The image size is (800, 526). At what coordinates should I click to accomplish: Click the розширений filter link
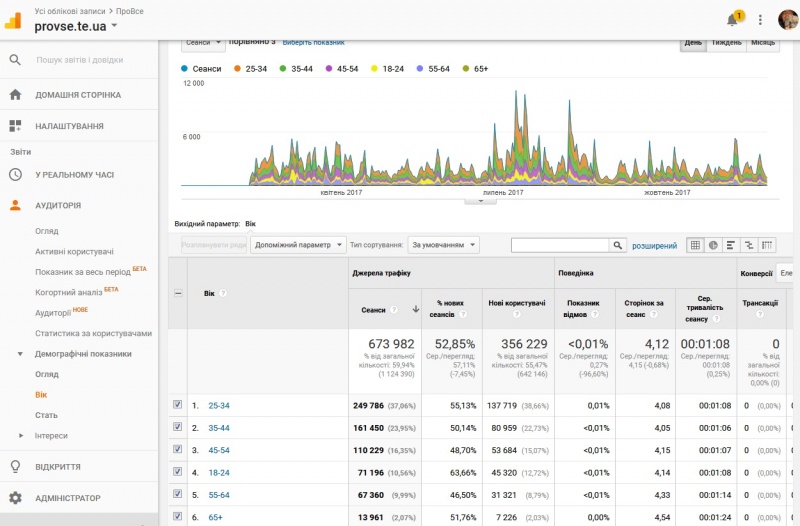pos(654,245)
